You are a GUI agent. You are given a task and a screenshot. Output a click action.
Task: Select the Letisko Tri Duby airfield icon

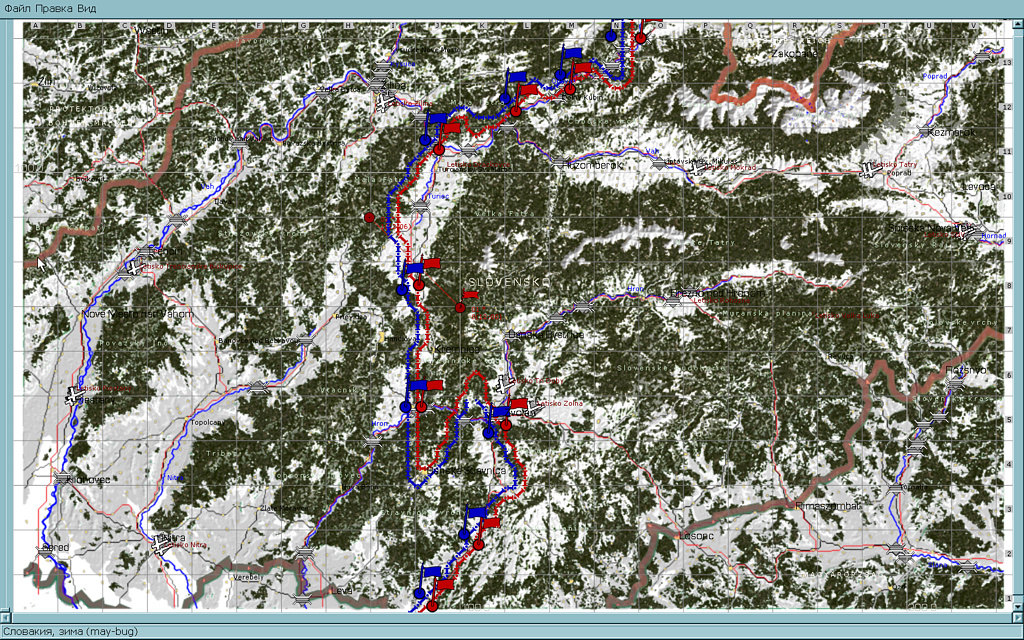tap(505, 384)
